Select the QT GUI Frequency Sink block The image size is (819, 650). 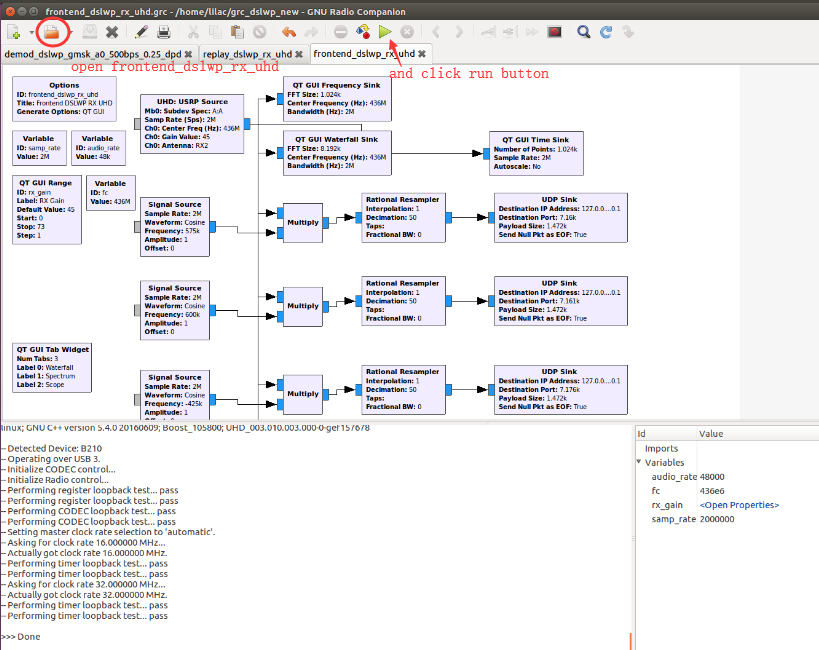(x=337, y=99)
